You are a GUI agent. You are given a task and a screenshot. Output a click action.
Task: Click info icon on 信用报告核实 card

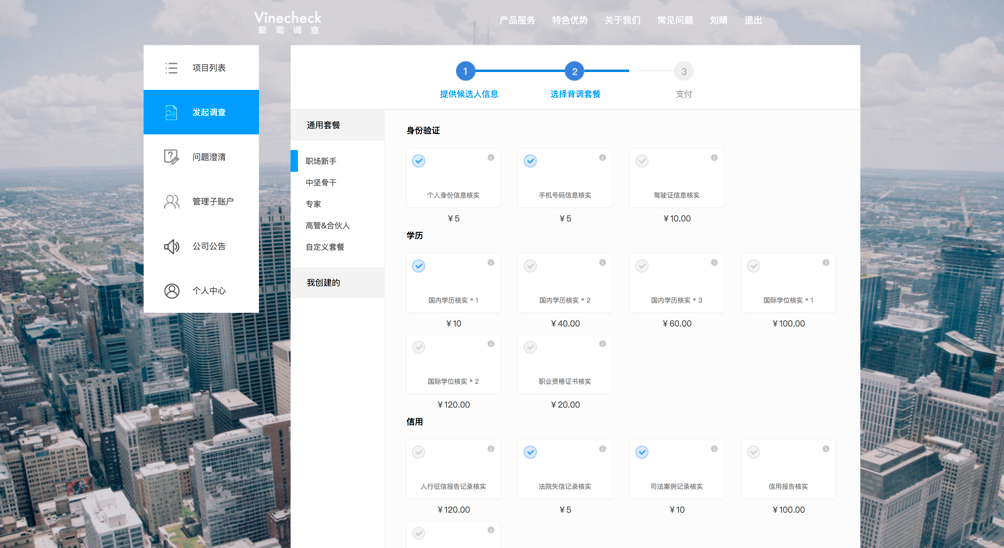click(826, 449)
